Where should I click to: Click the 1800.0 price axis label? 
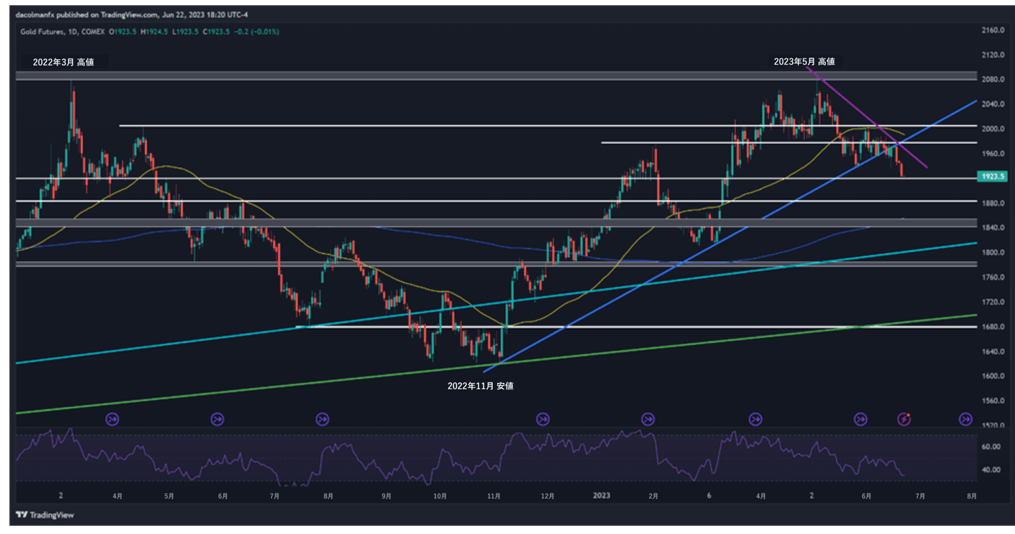click(x=992, y=252)
